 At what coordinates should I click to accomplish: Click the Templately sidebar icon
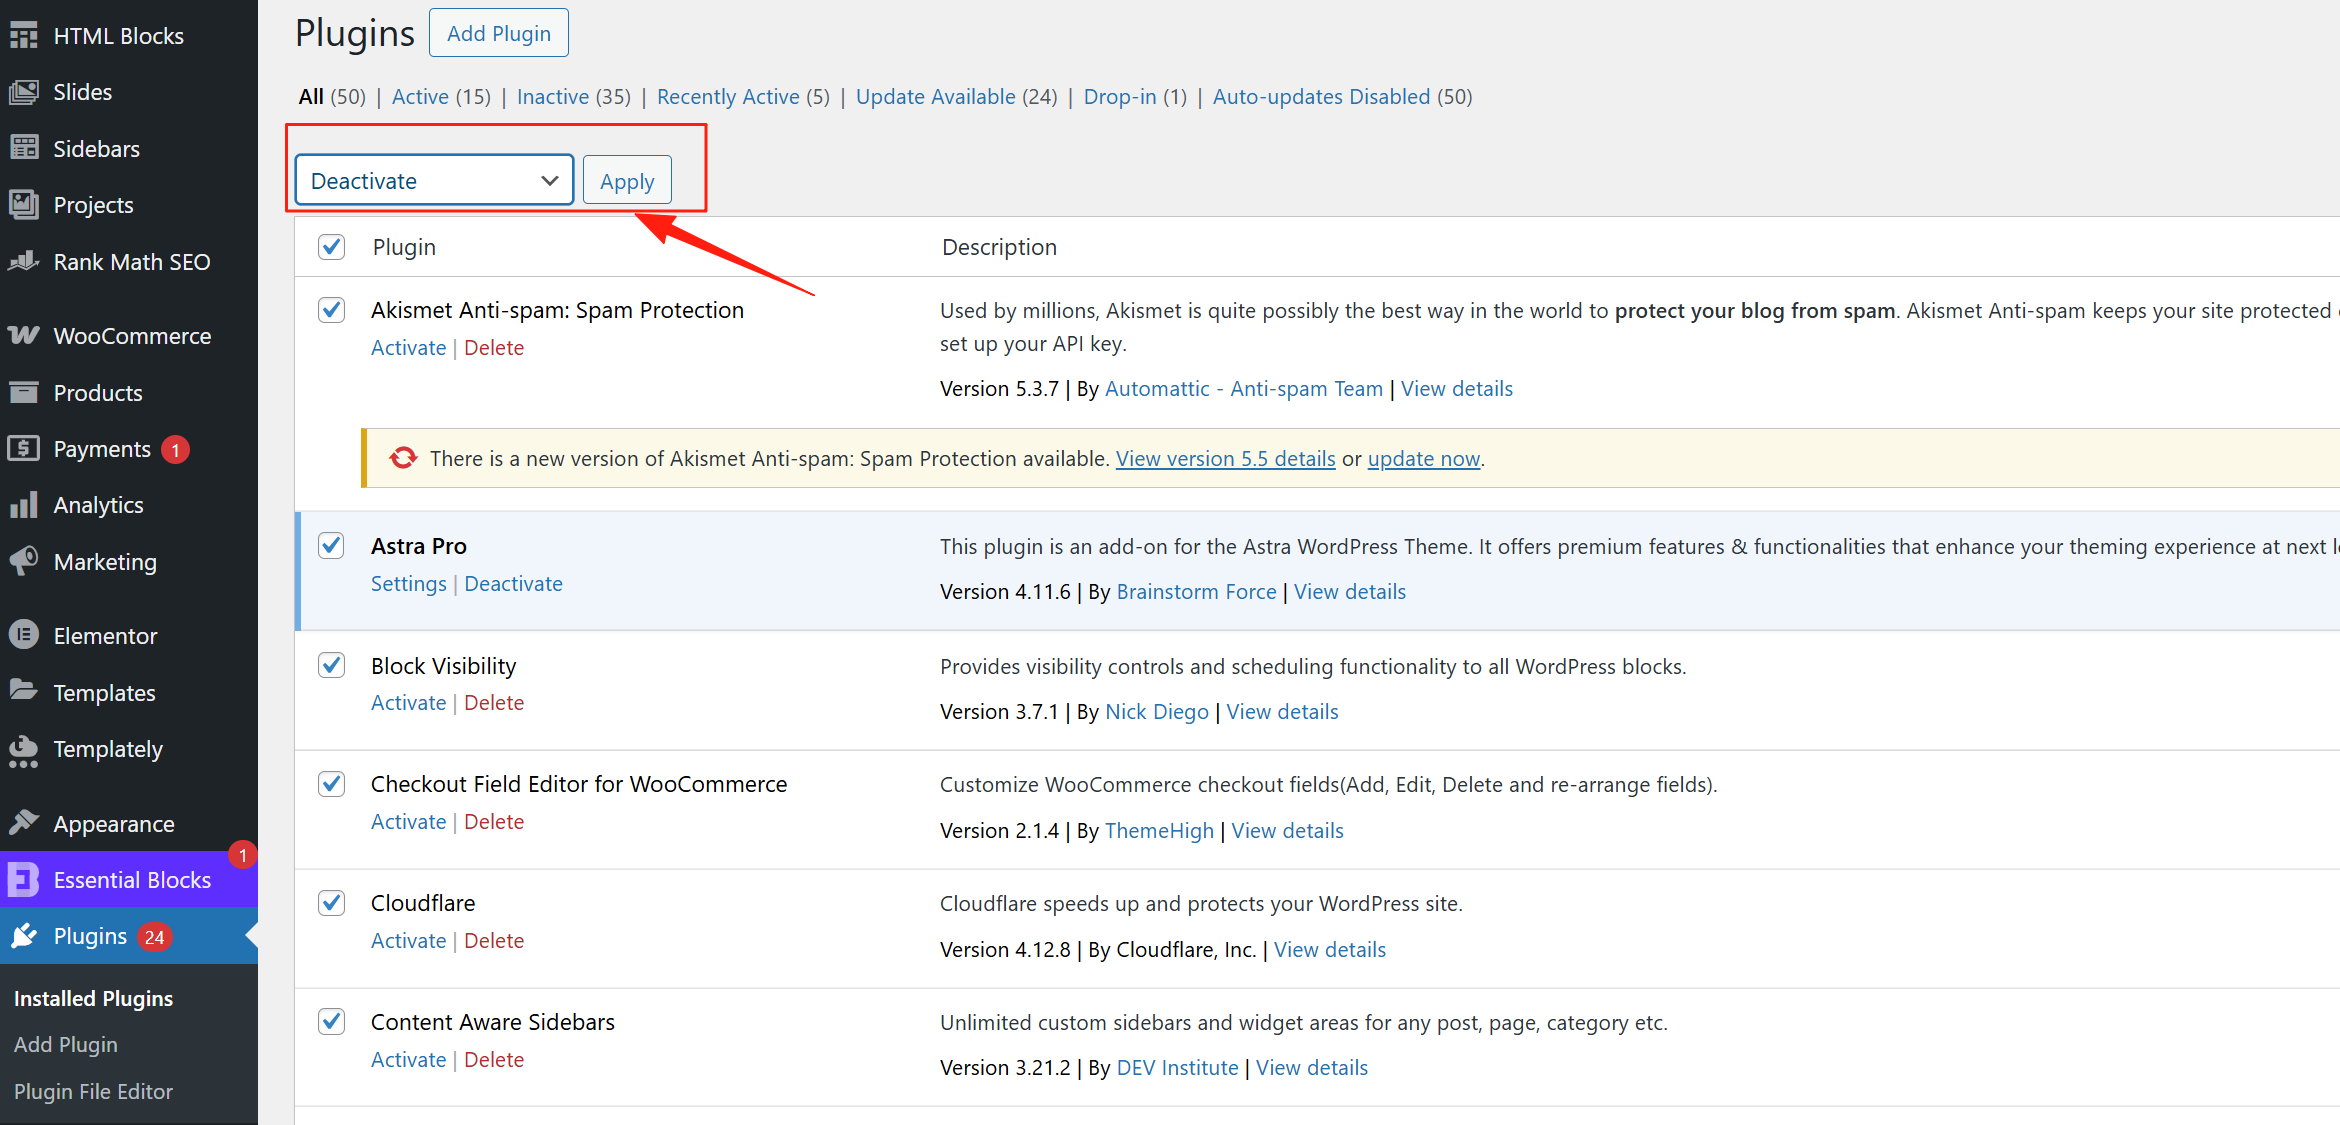click(23, 750)
